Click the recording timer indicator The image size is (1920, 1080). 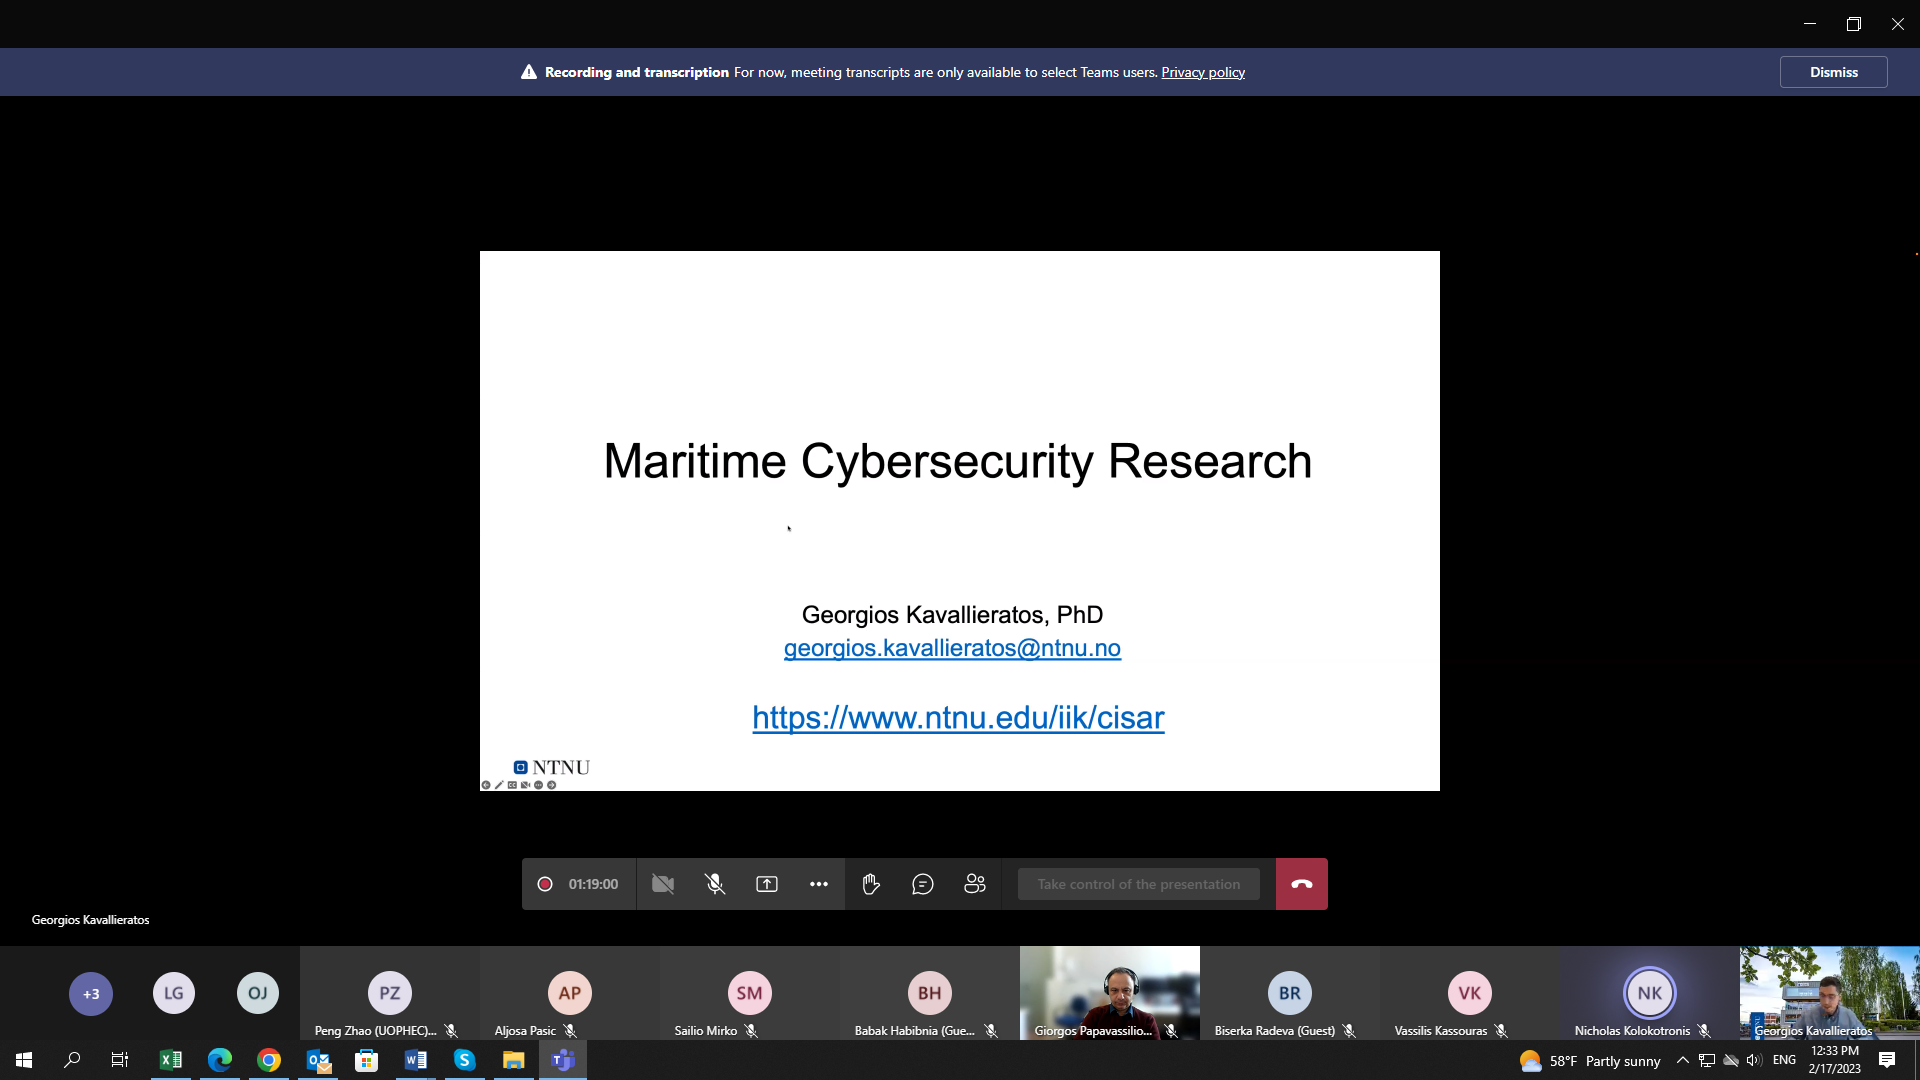tap(580, 884)
